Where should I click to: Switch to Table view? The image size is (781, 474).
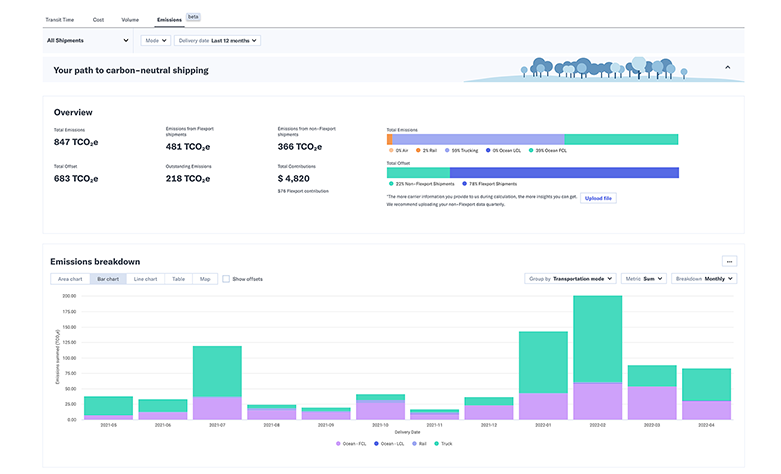point(178,279)
